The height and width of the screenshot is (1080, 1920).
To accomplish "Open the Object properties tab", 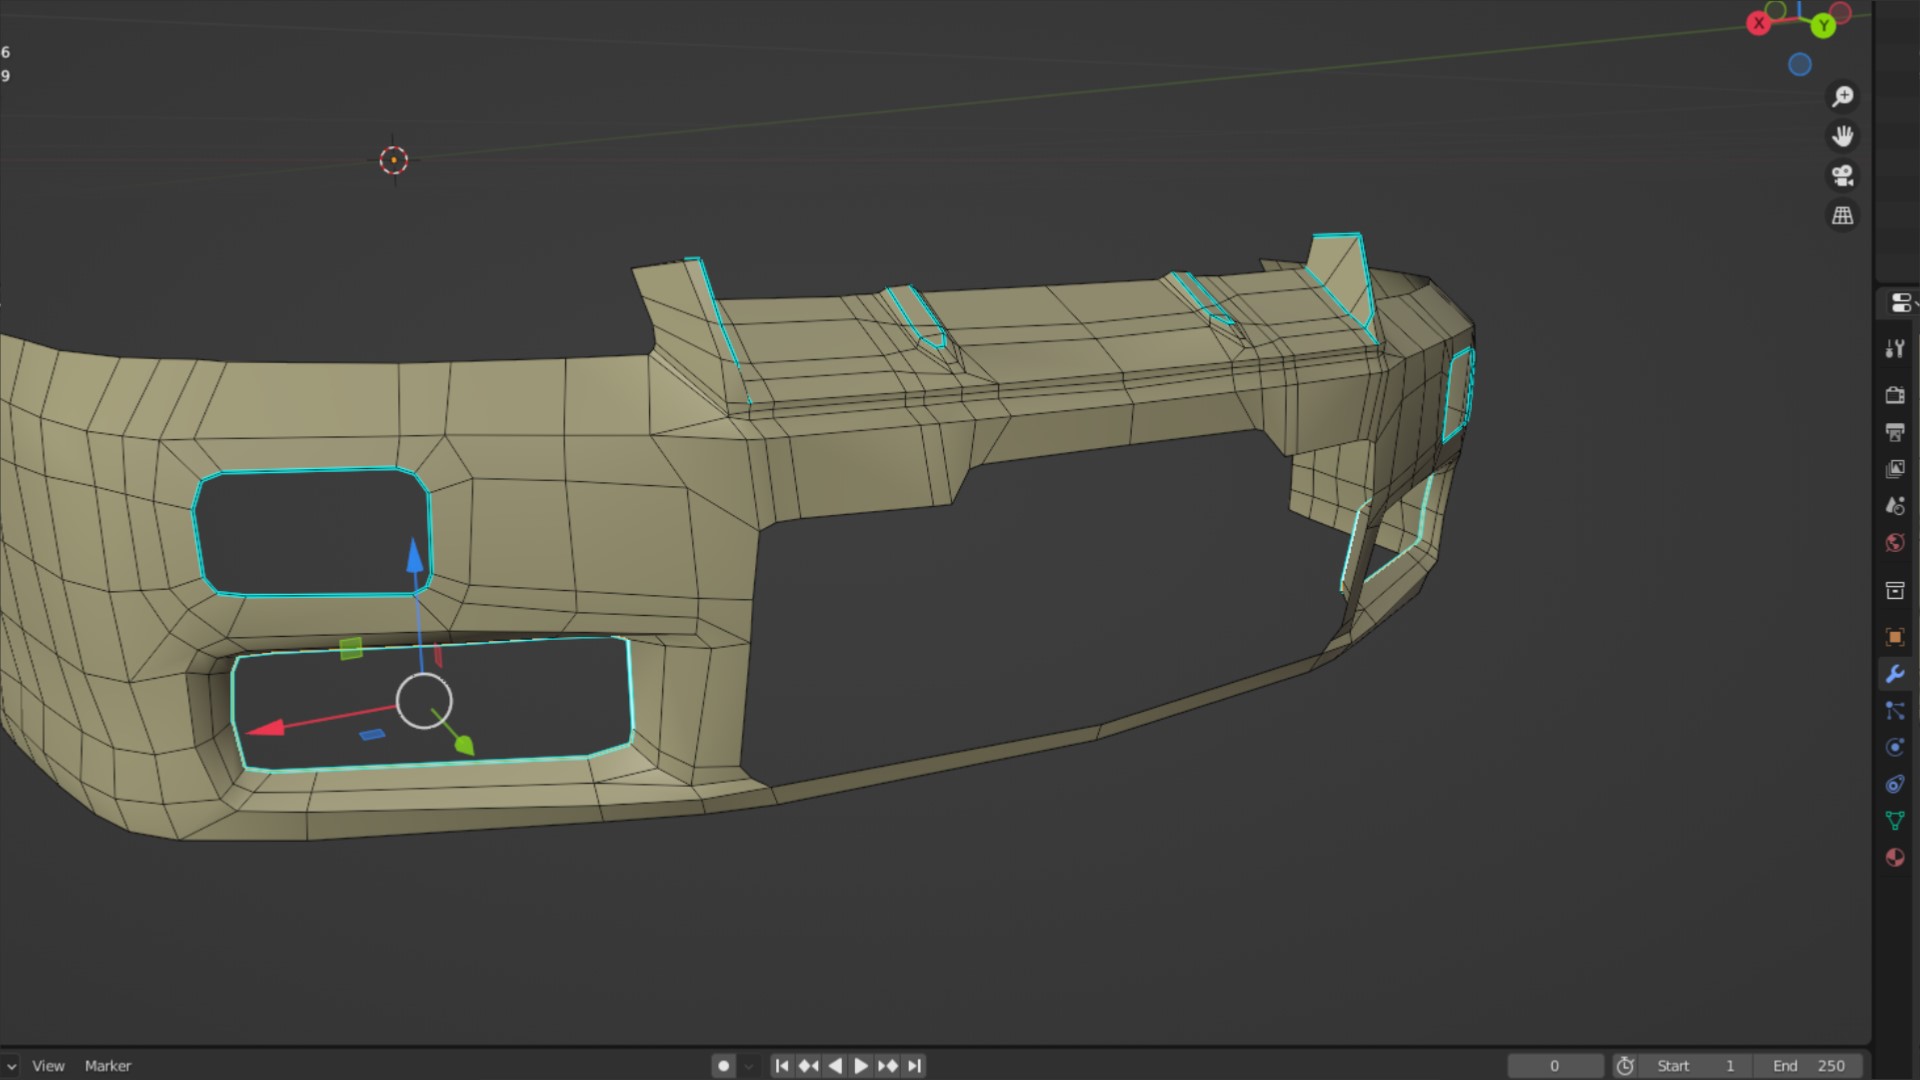I will pos(1895,637).
